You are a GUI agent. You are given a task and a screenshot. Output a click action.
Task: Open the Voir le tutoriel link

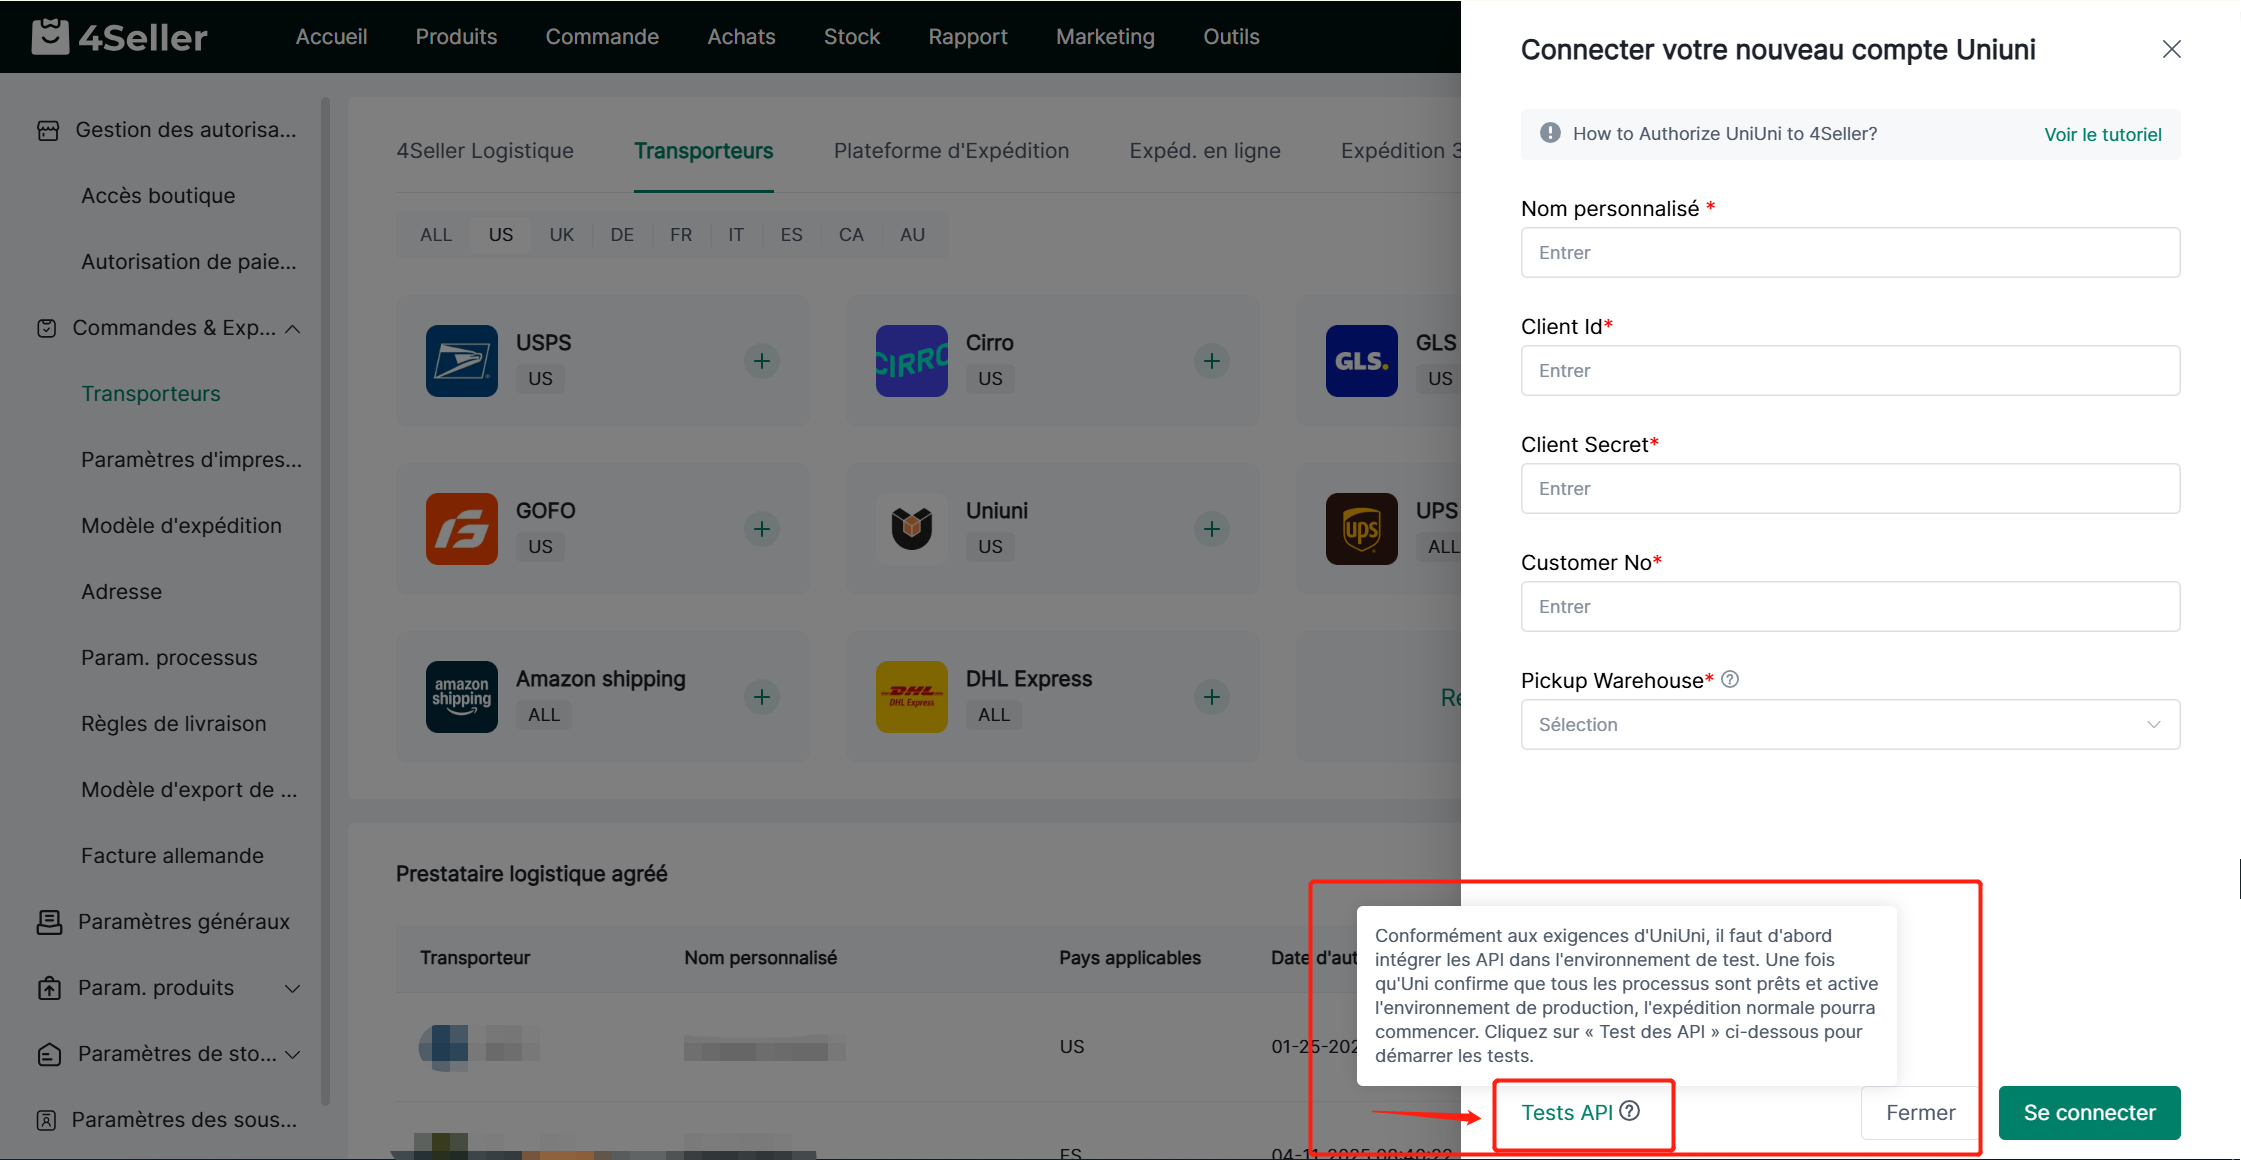[2102, 135]
